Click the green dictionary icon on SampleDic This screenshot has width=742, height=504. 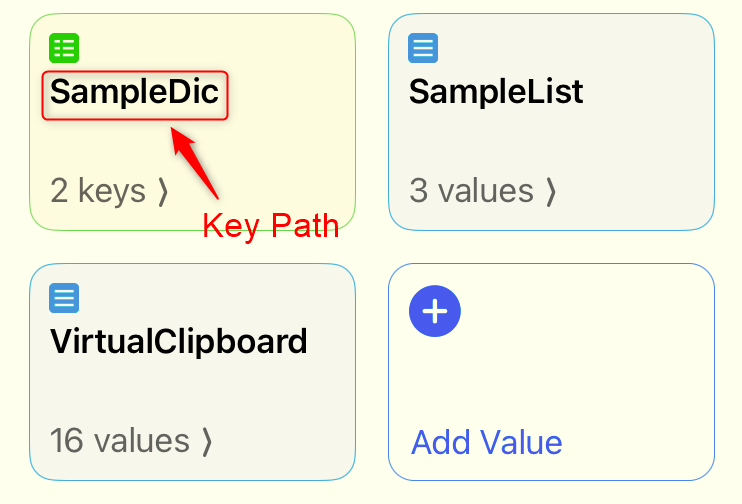[65, 47]
